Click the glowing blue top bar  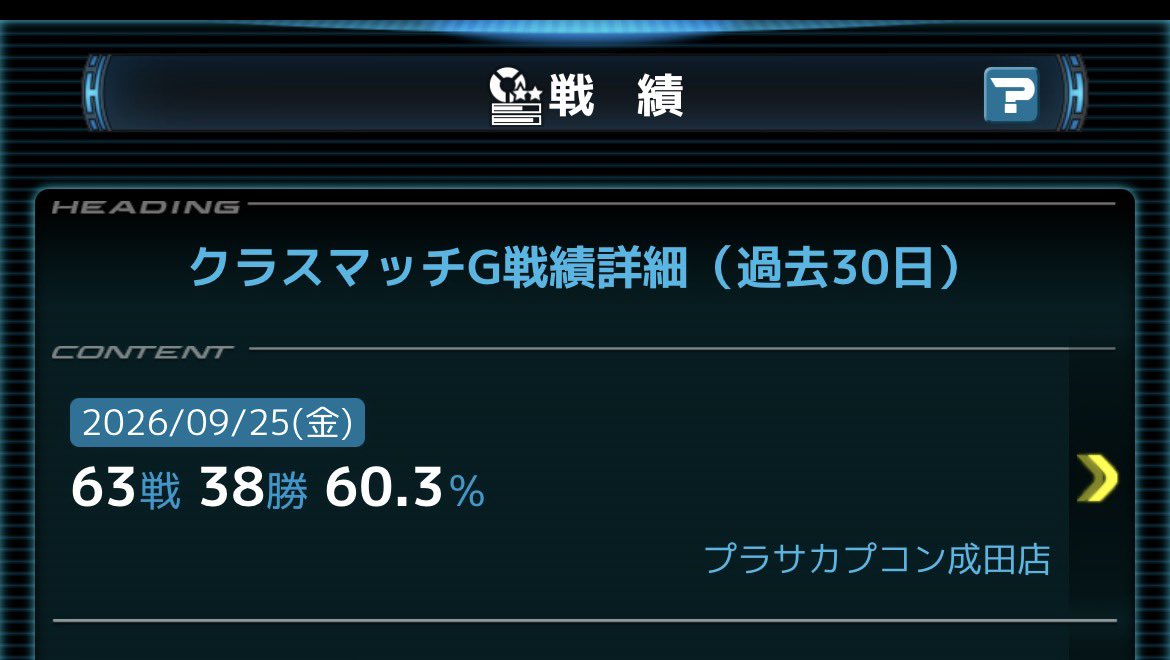click(585, 31)
